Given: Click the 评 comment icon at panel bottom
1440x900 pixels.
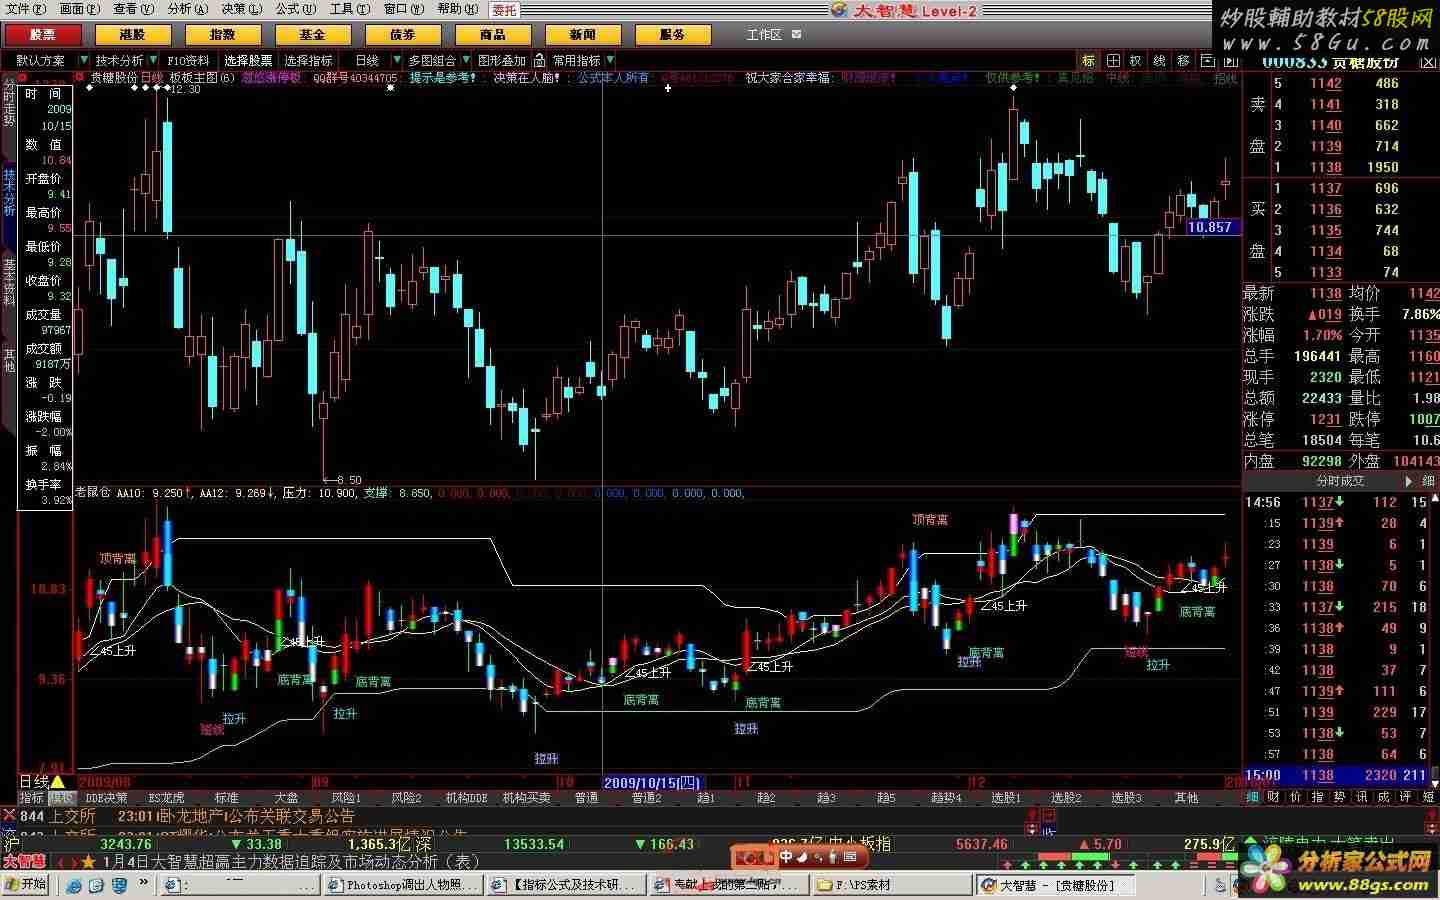Looking at the screenshot, I should (1405, 797).
